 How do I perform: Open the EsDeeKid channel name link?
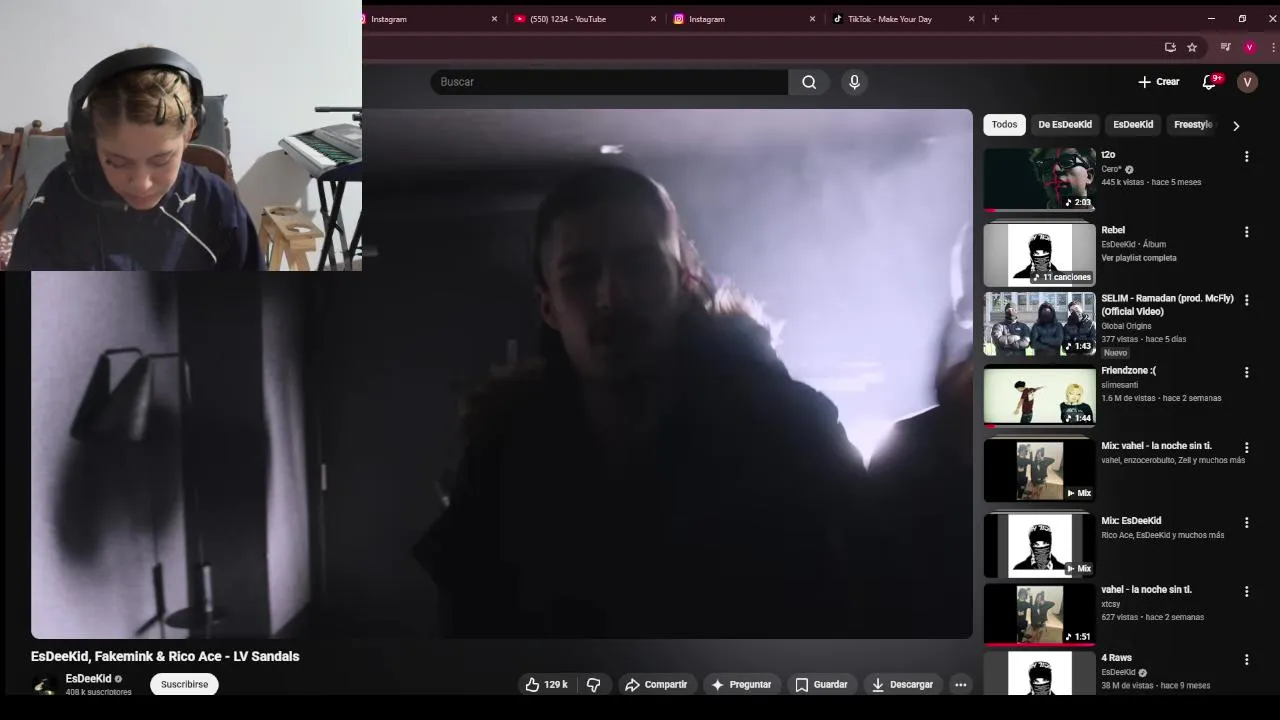pos(88,678)
